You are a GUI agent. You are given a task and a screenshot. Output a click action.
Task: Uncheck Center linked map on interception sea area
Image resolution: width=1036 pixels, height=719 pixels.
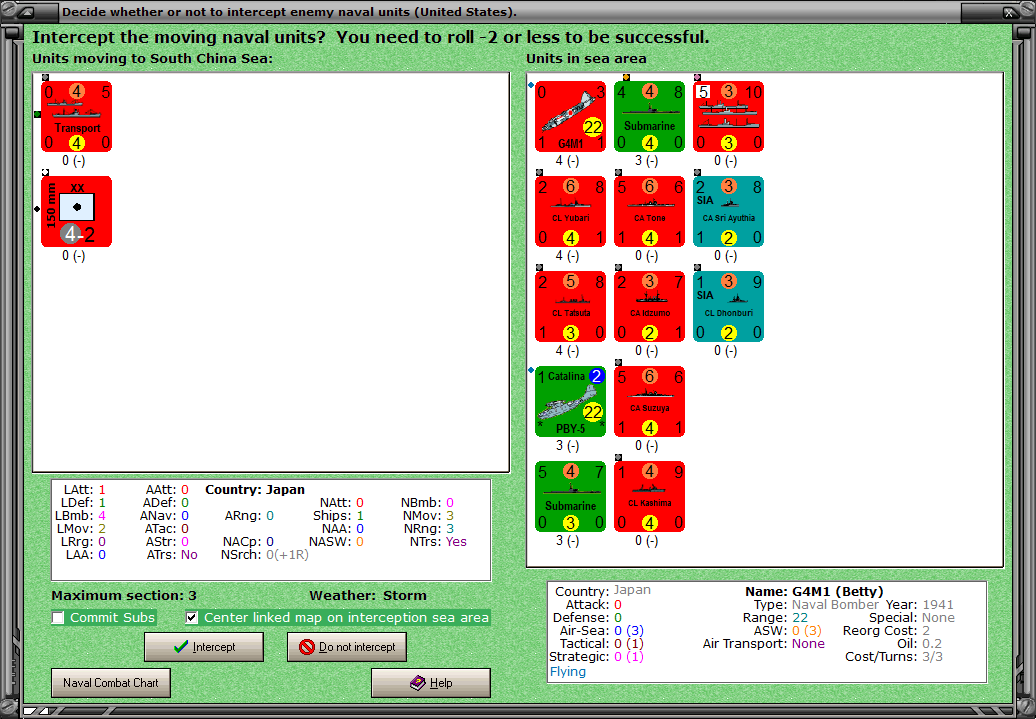[192, 618]
